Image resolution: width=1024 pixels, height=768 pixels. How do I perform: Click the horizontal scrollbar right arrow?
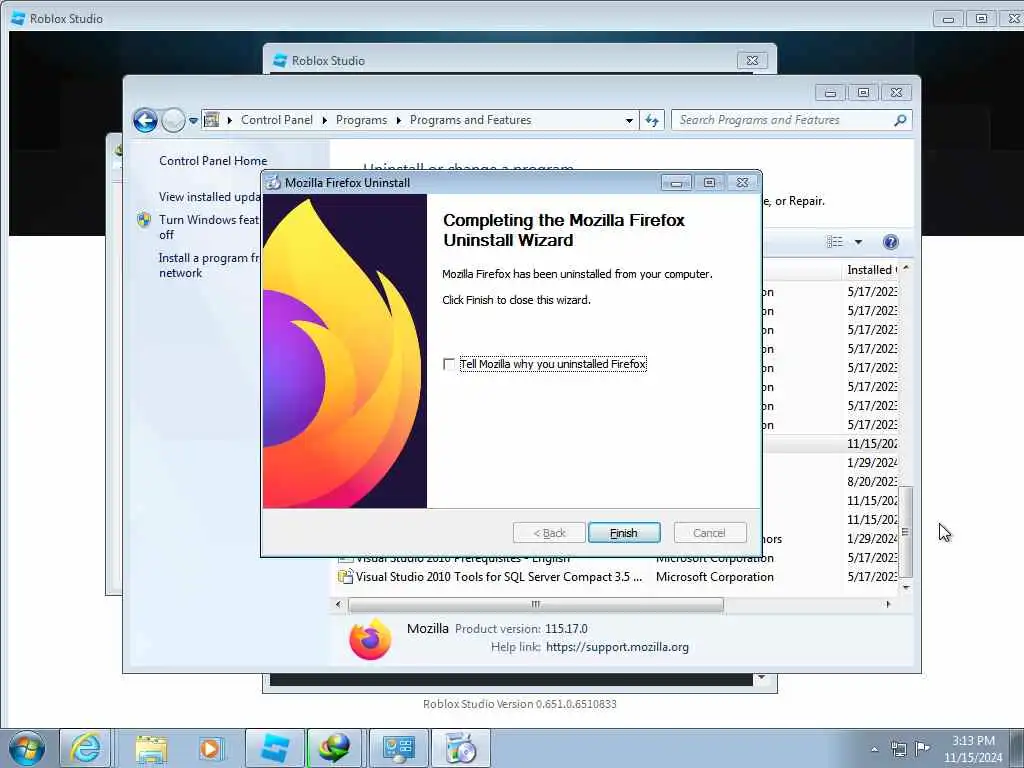coord(888,605)
